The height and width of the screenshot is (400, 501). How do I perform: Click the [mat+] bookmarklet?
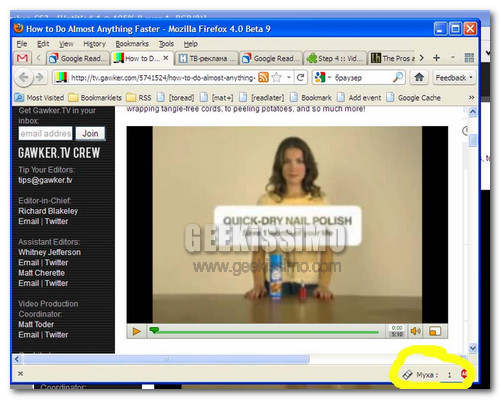point(217,98)
